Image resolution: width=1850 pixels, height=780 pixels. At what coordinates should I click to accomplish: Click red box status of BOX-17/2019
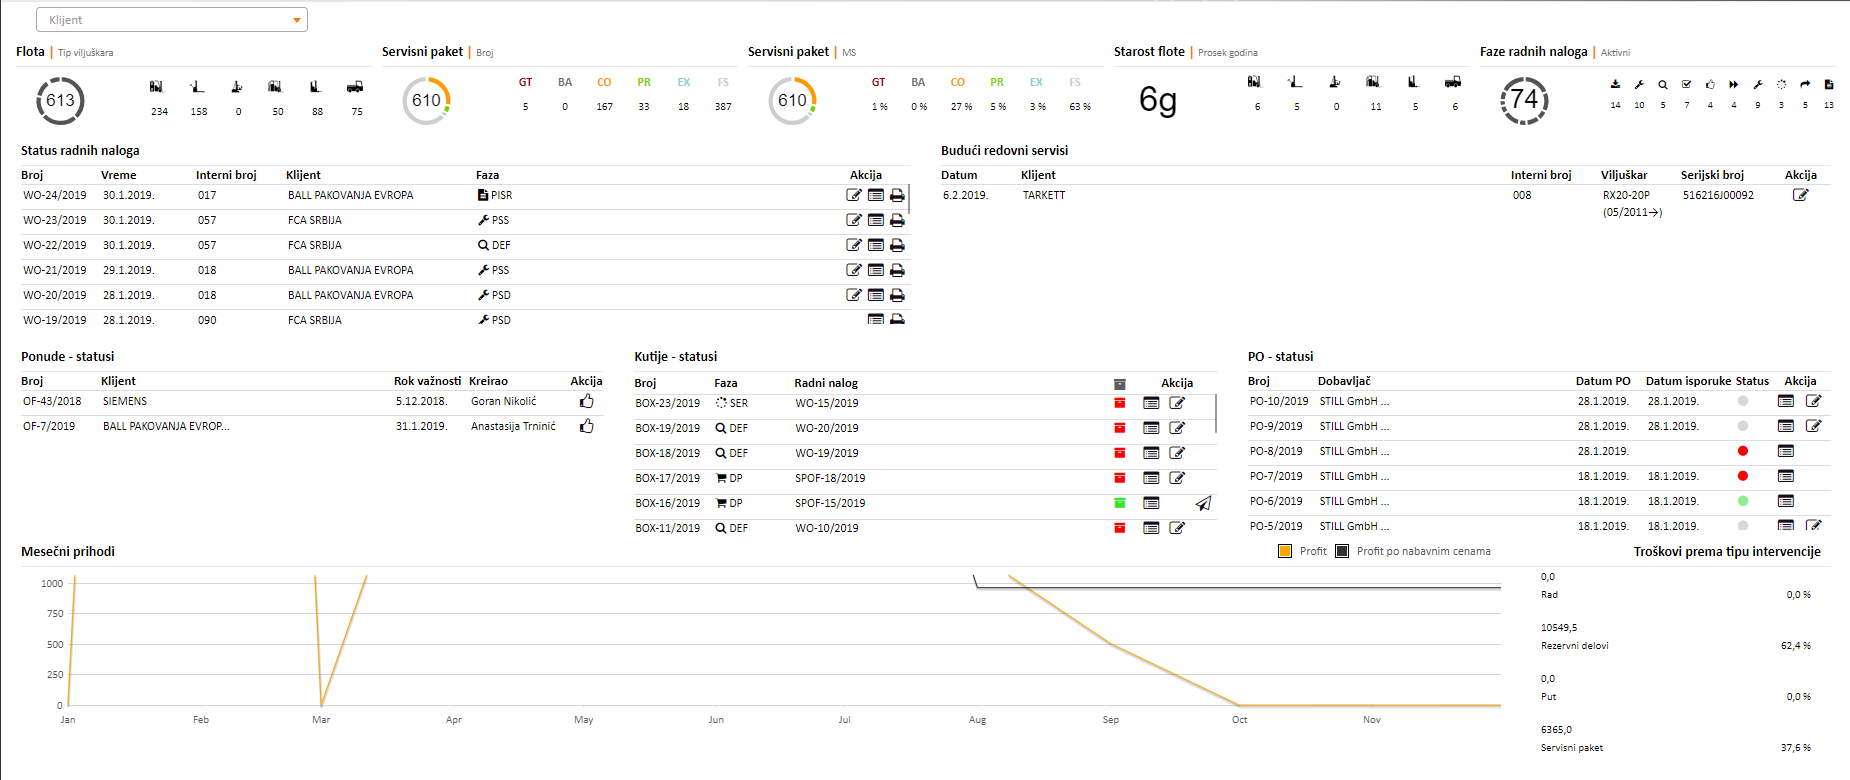click(1120, 478)
